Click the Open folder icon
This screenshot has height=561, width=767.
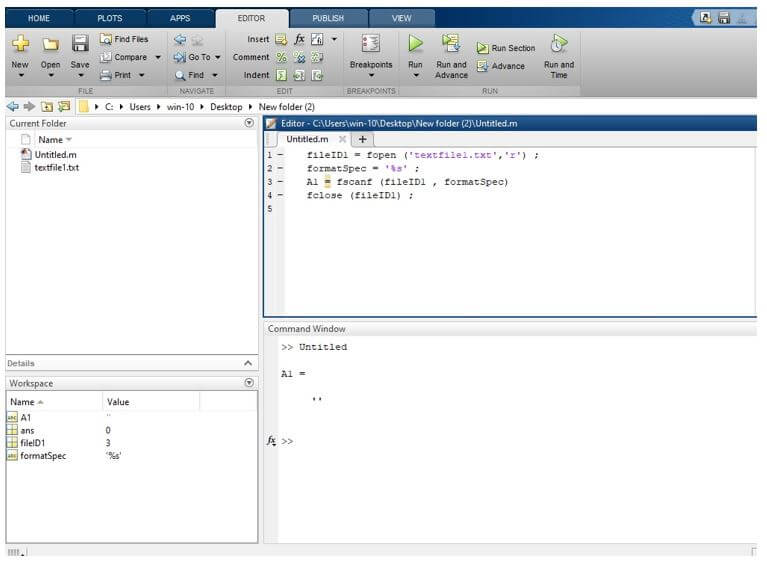[50, 44]
